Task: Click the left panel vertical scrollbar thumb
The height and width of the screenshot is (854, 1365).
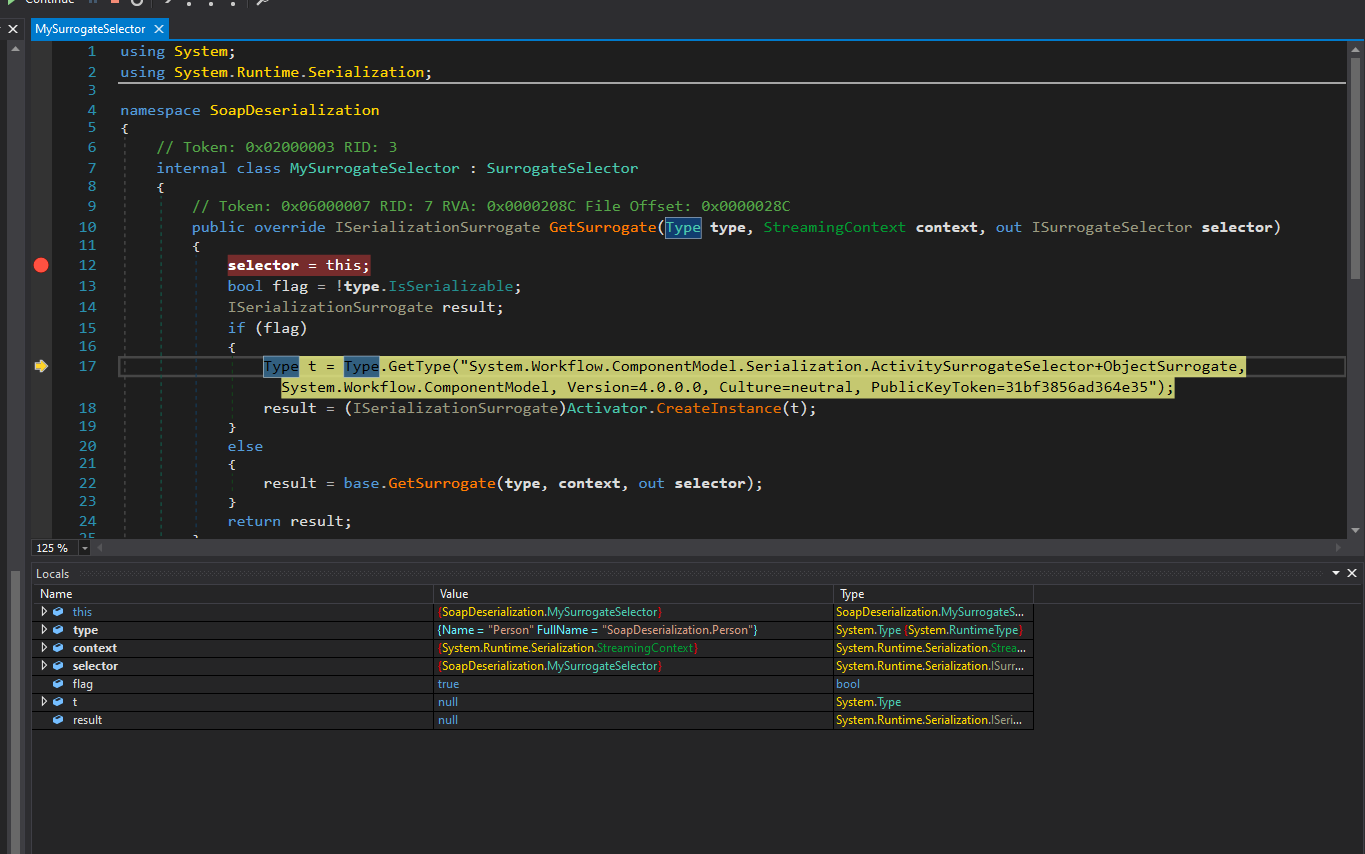Action: 14,710
